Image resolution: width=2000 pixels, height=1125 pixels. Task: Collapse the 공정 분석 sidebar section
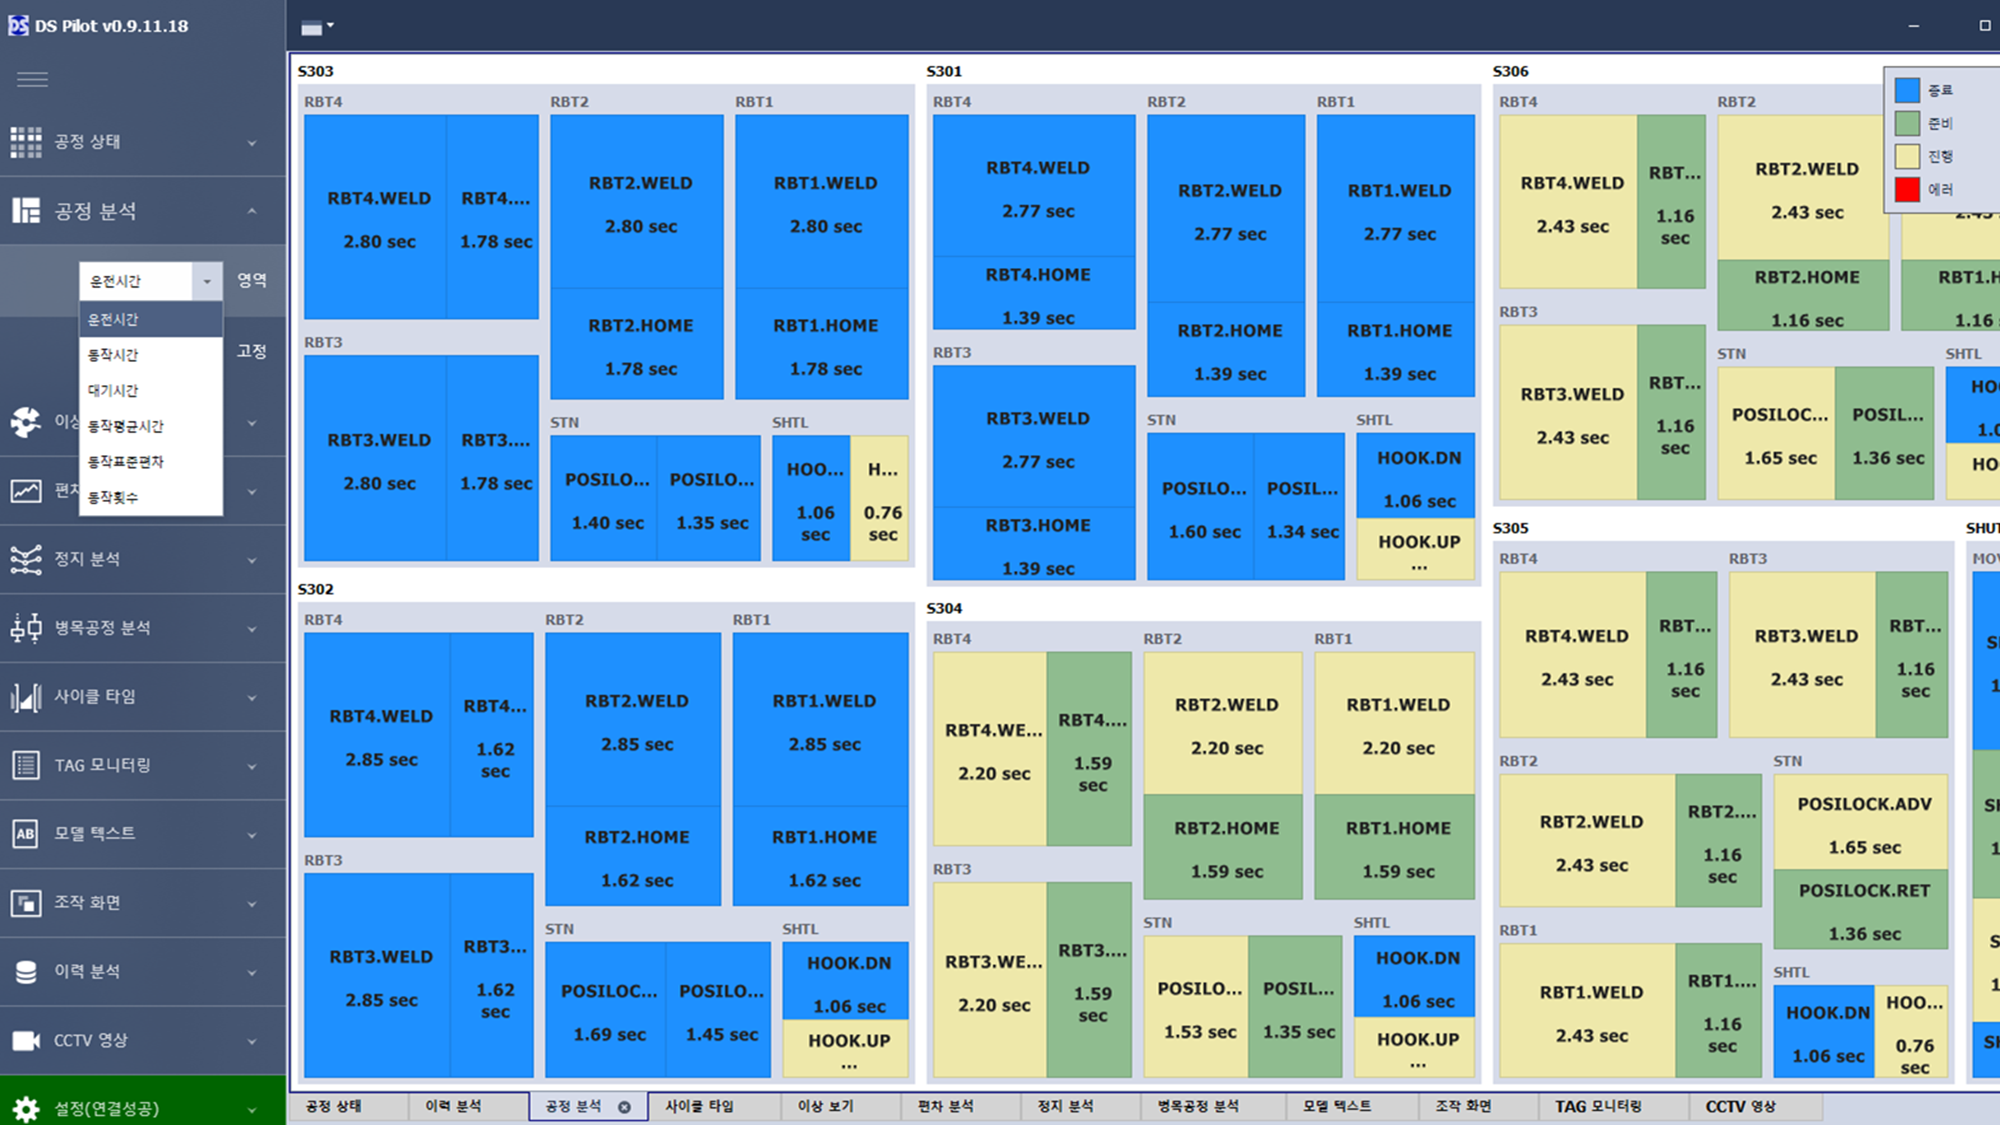[251, 211]
